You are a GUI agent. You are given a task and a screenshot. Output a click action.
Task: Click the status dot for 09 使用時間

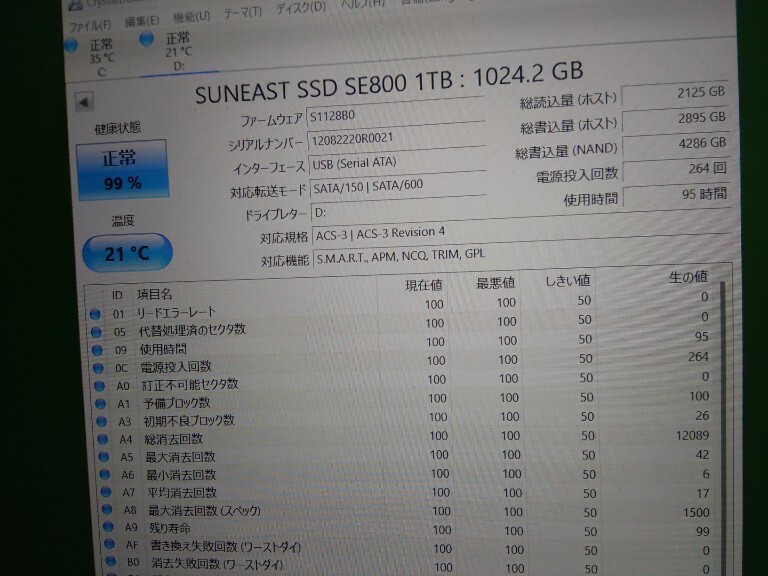click(97, 350)
